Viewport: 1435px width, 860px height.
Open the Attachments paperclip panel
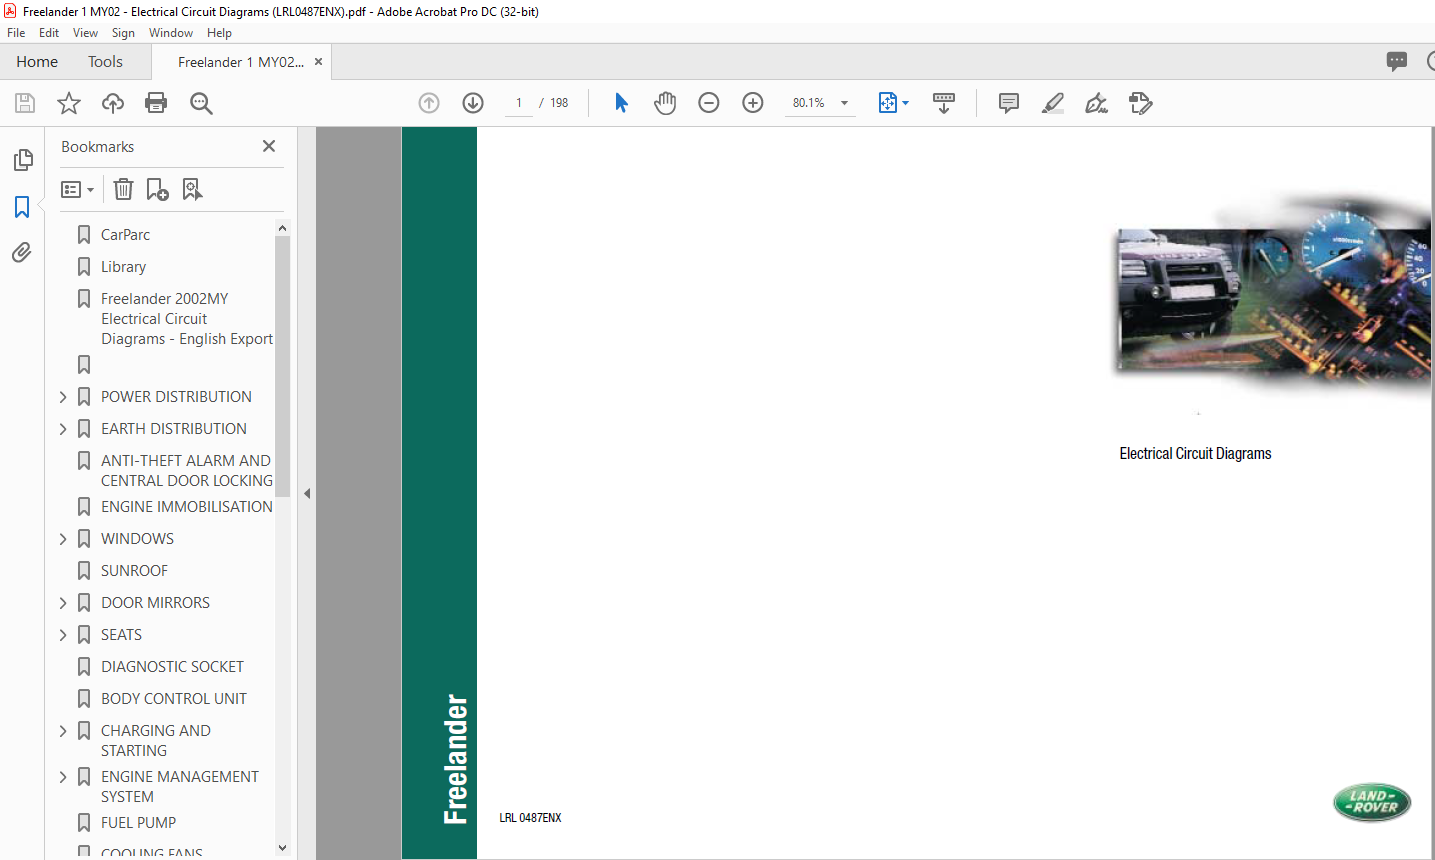click(22, 253)
